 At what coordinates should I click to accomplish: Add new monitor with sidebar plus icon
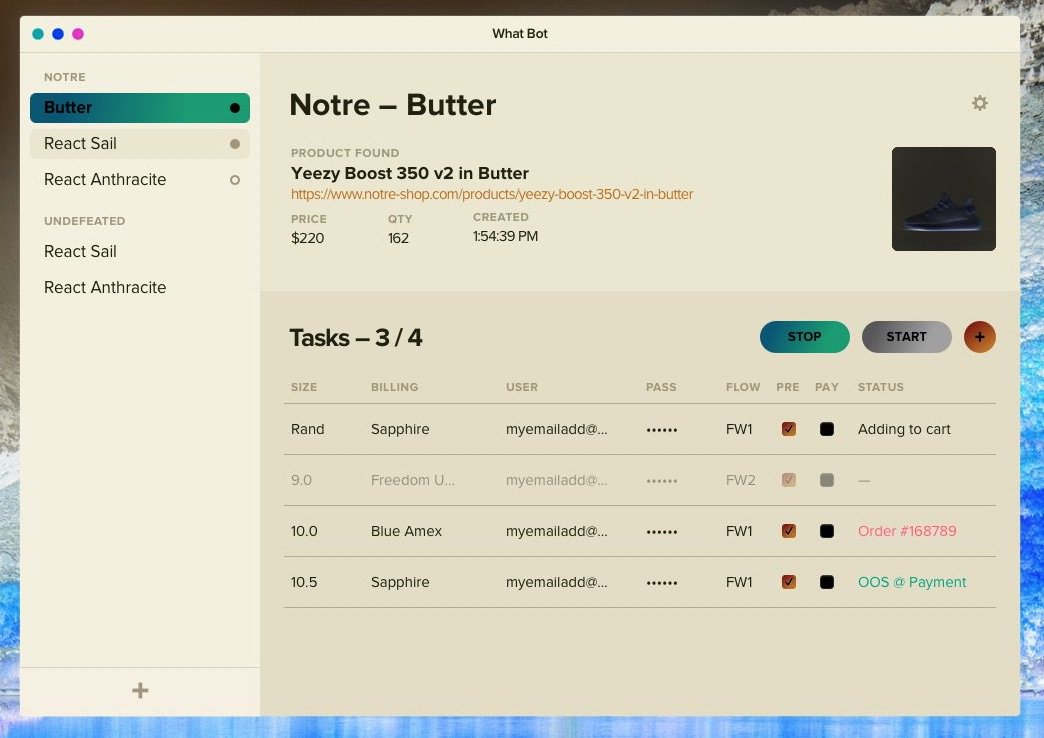click(140, 690)
